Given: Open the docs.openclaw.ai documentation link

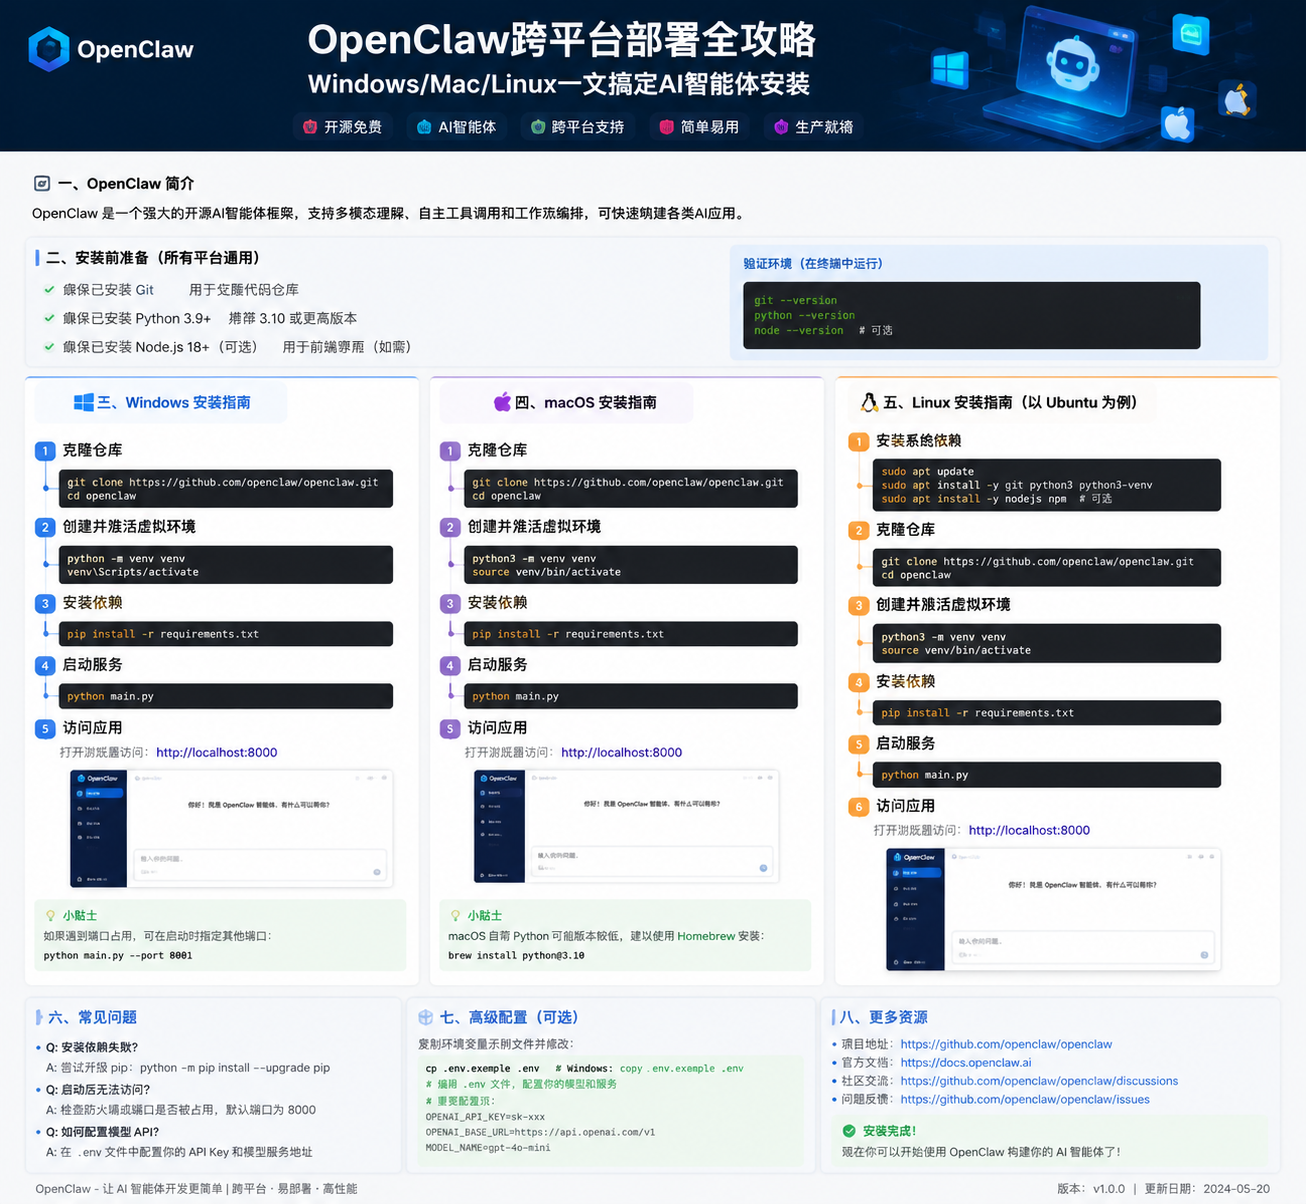Looking at the screenshot, I should coord(966,1062).
